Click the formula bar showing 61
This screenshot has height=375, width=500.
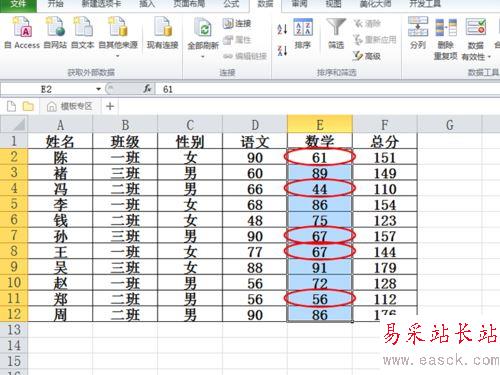click(x=327, y=89)
